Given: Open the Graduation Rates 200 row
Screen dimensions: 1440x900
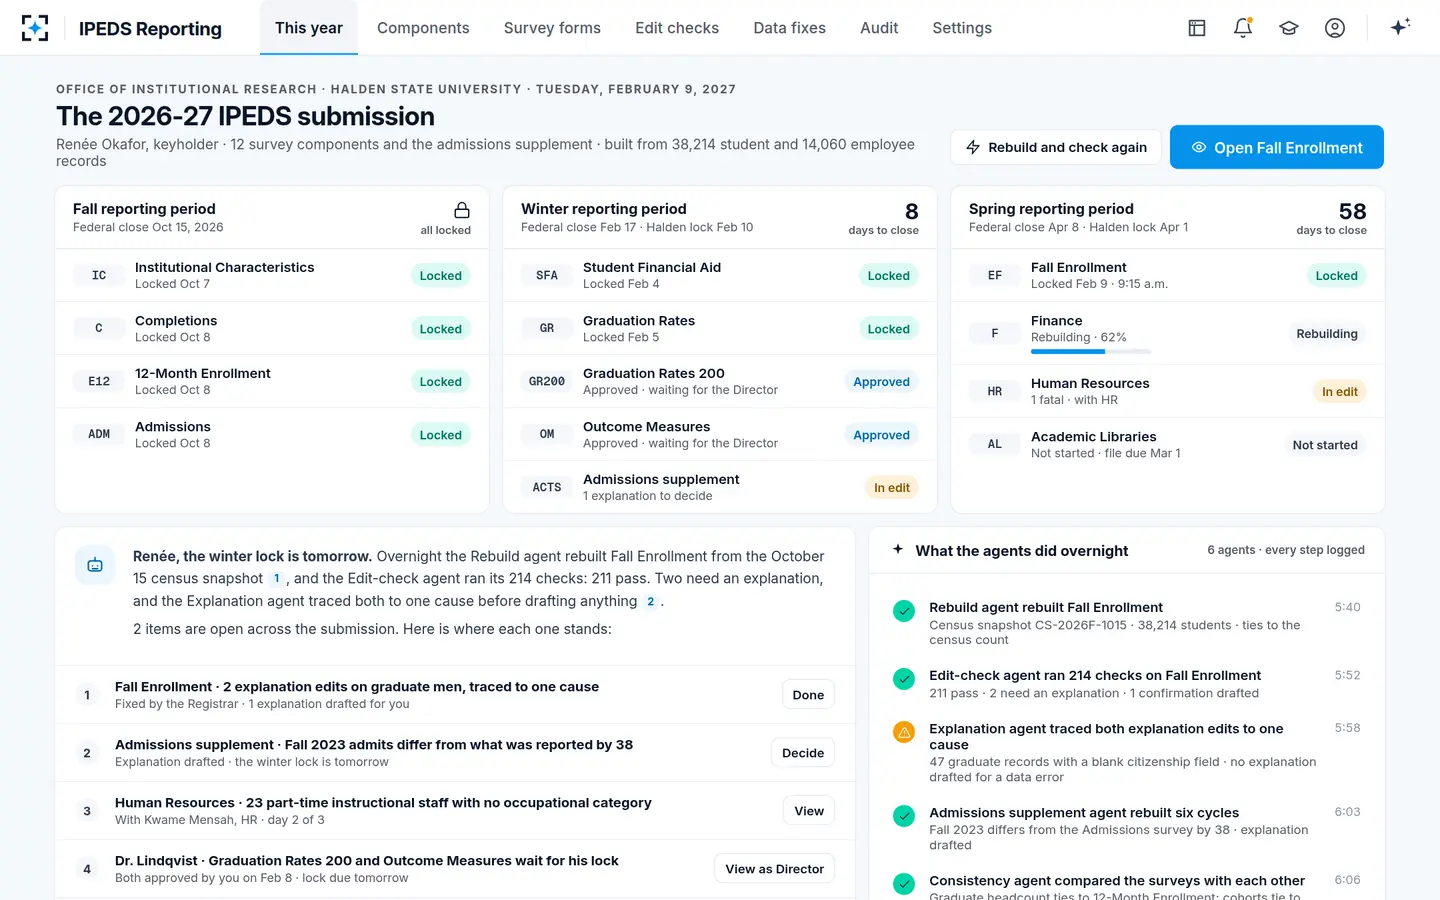Looking at the screenshot, I should point(720,381).
